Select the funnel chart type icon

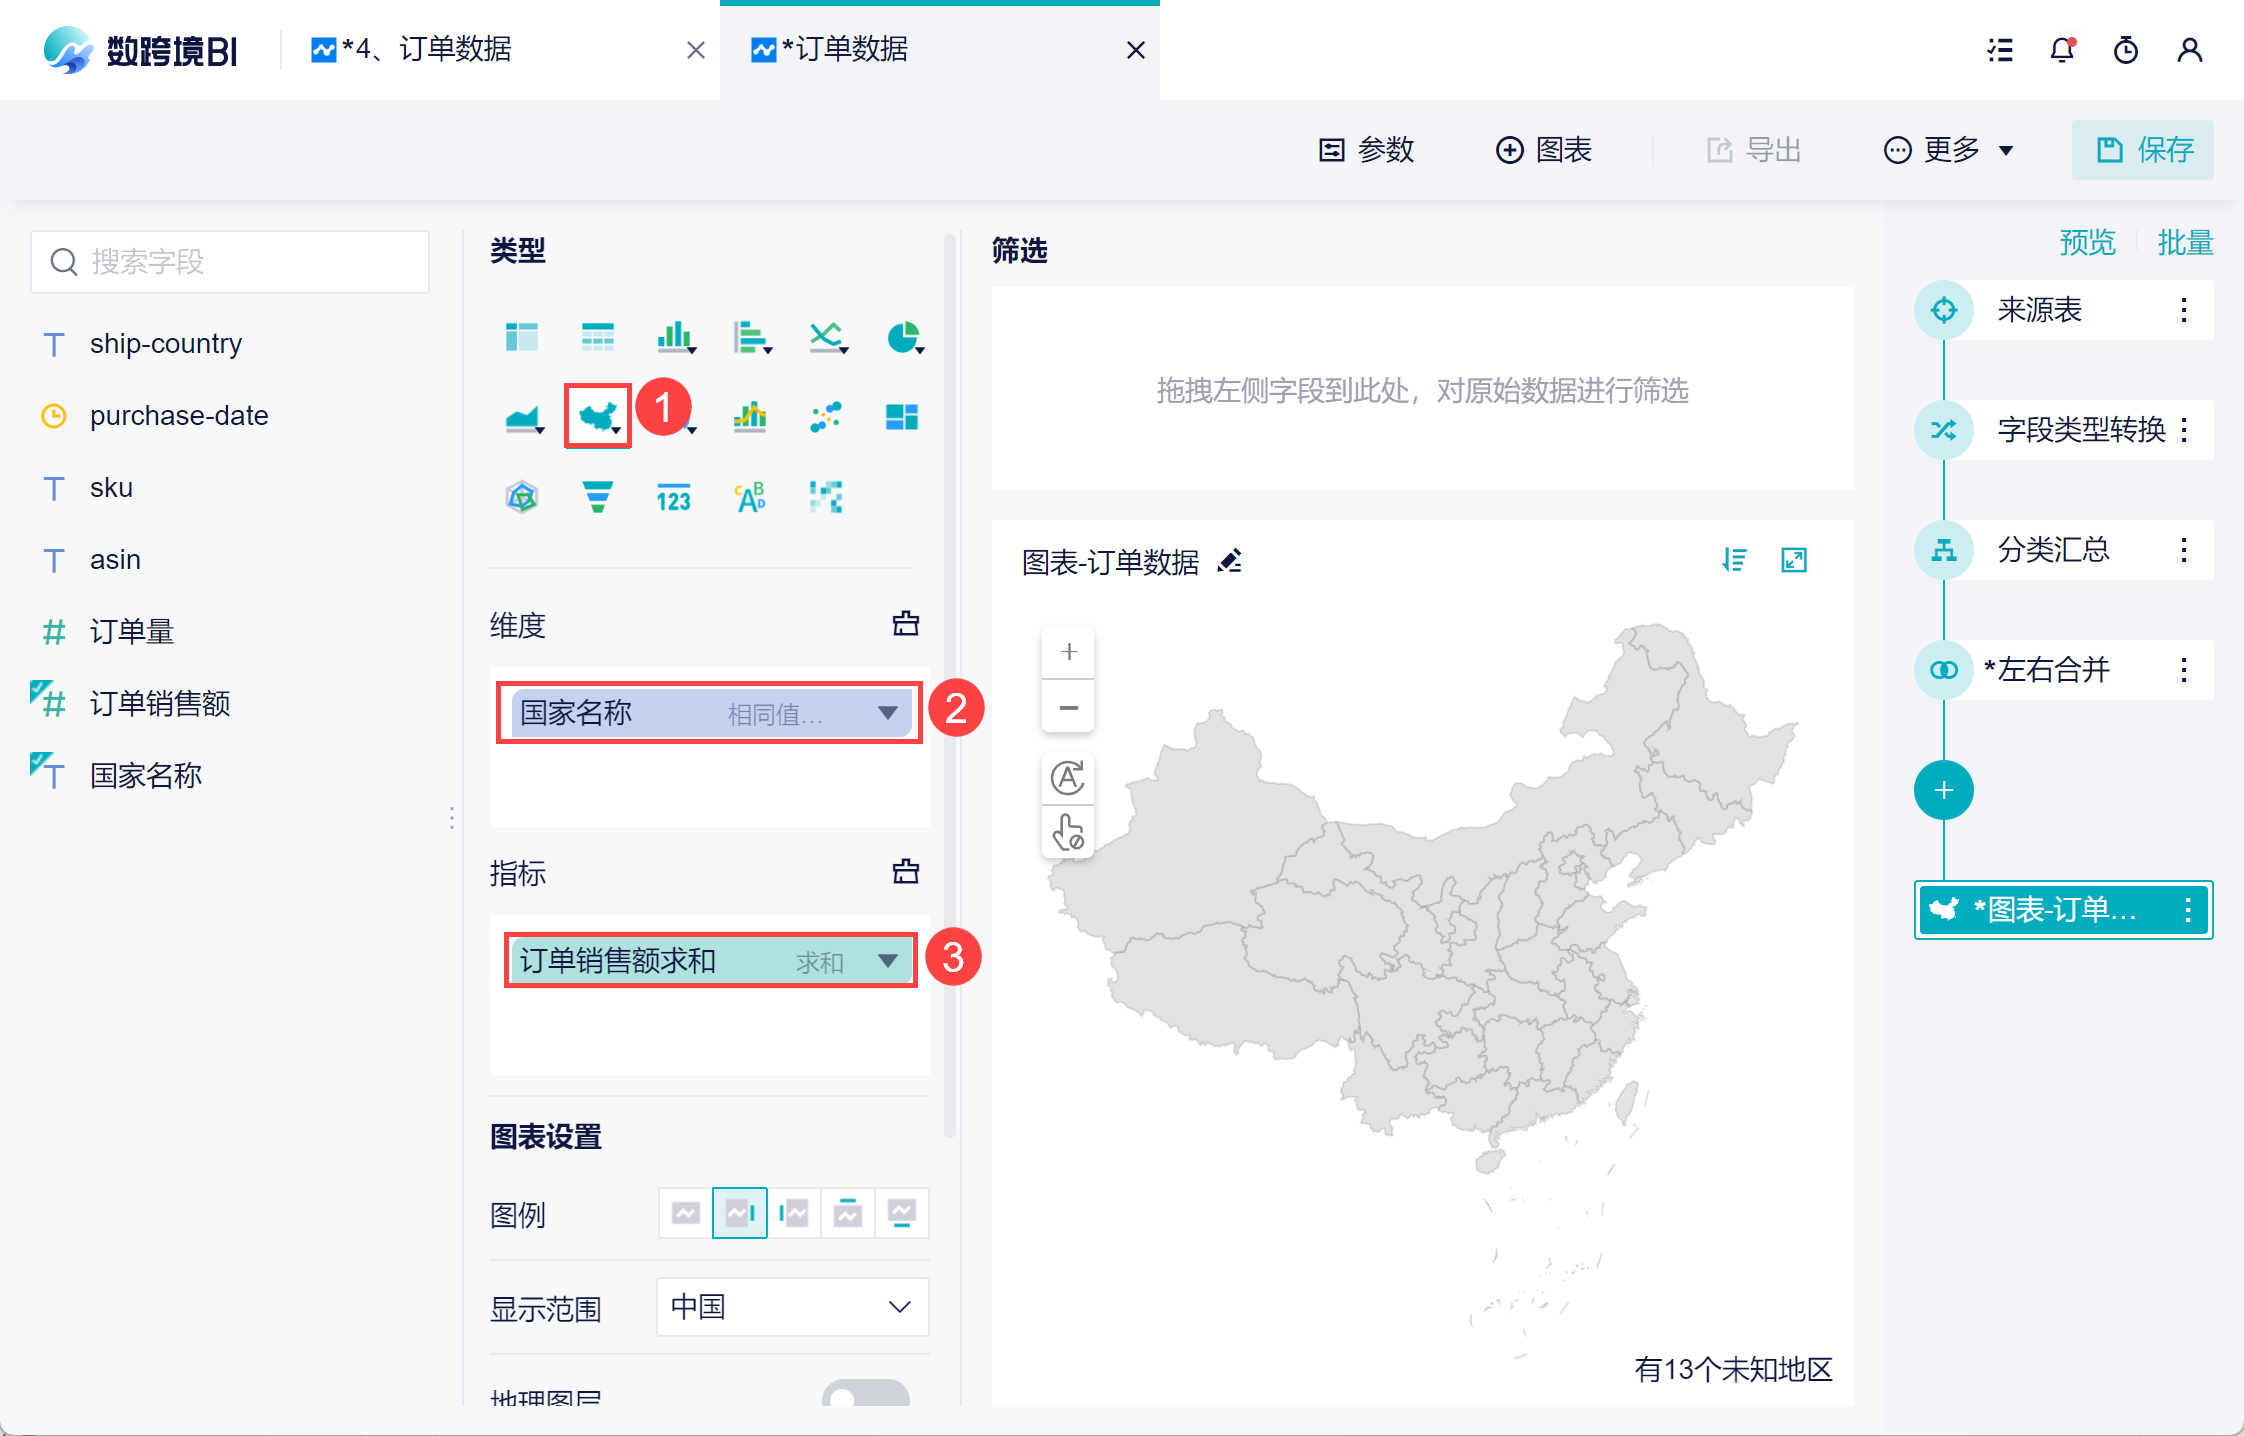(597, 497)
